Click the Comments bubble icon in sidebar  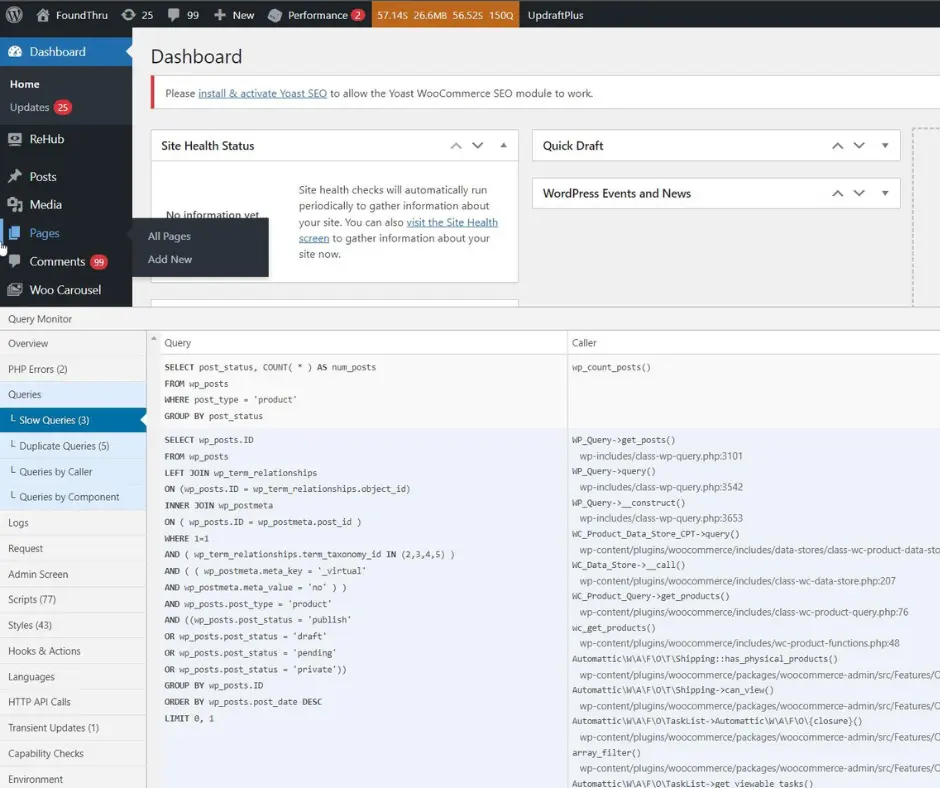15,261
